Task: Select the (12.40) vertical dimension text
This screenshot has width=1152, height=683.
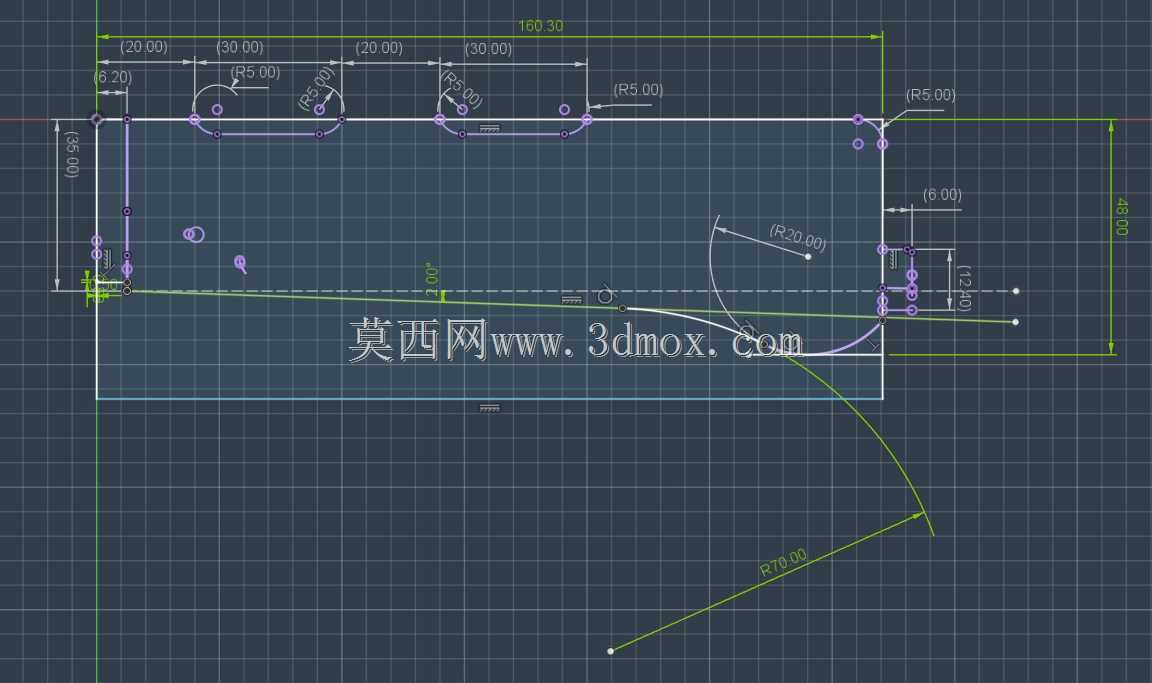Action: click(965, 288)
